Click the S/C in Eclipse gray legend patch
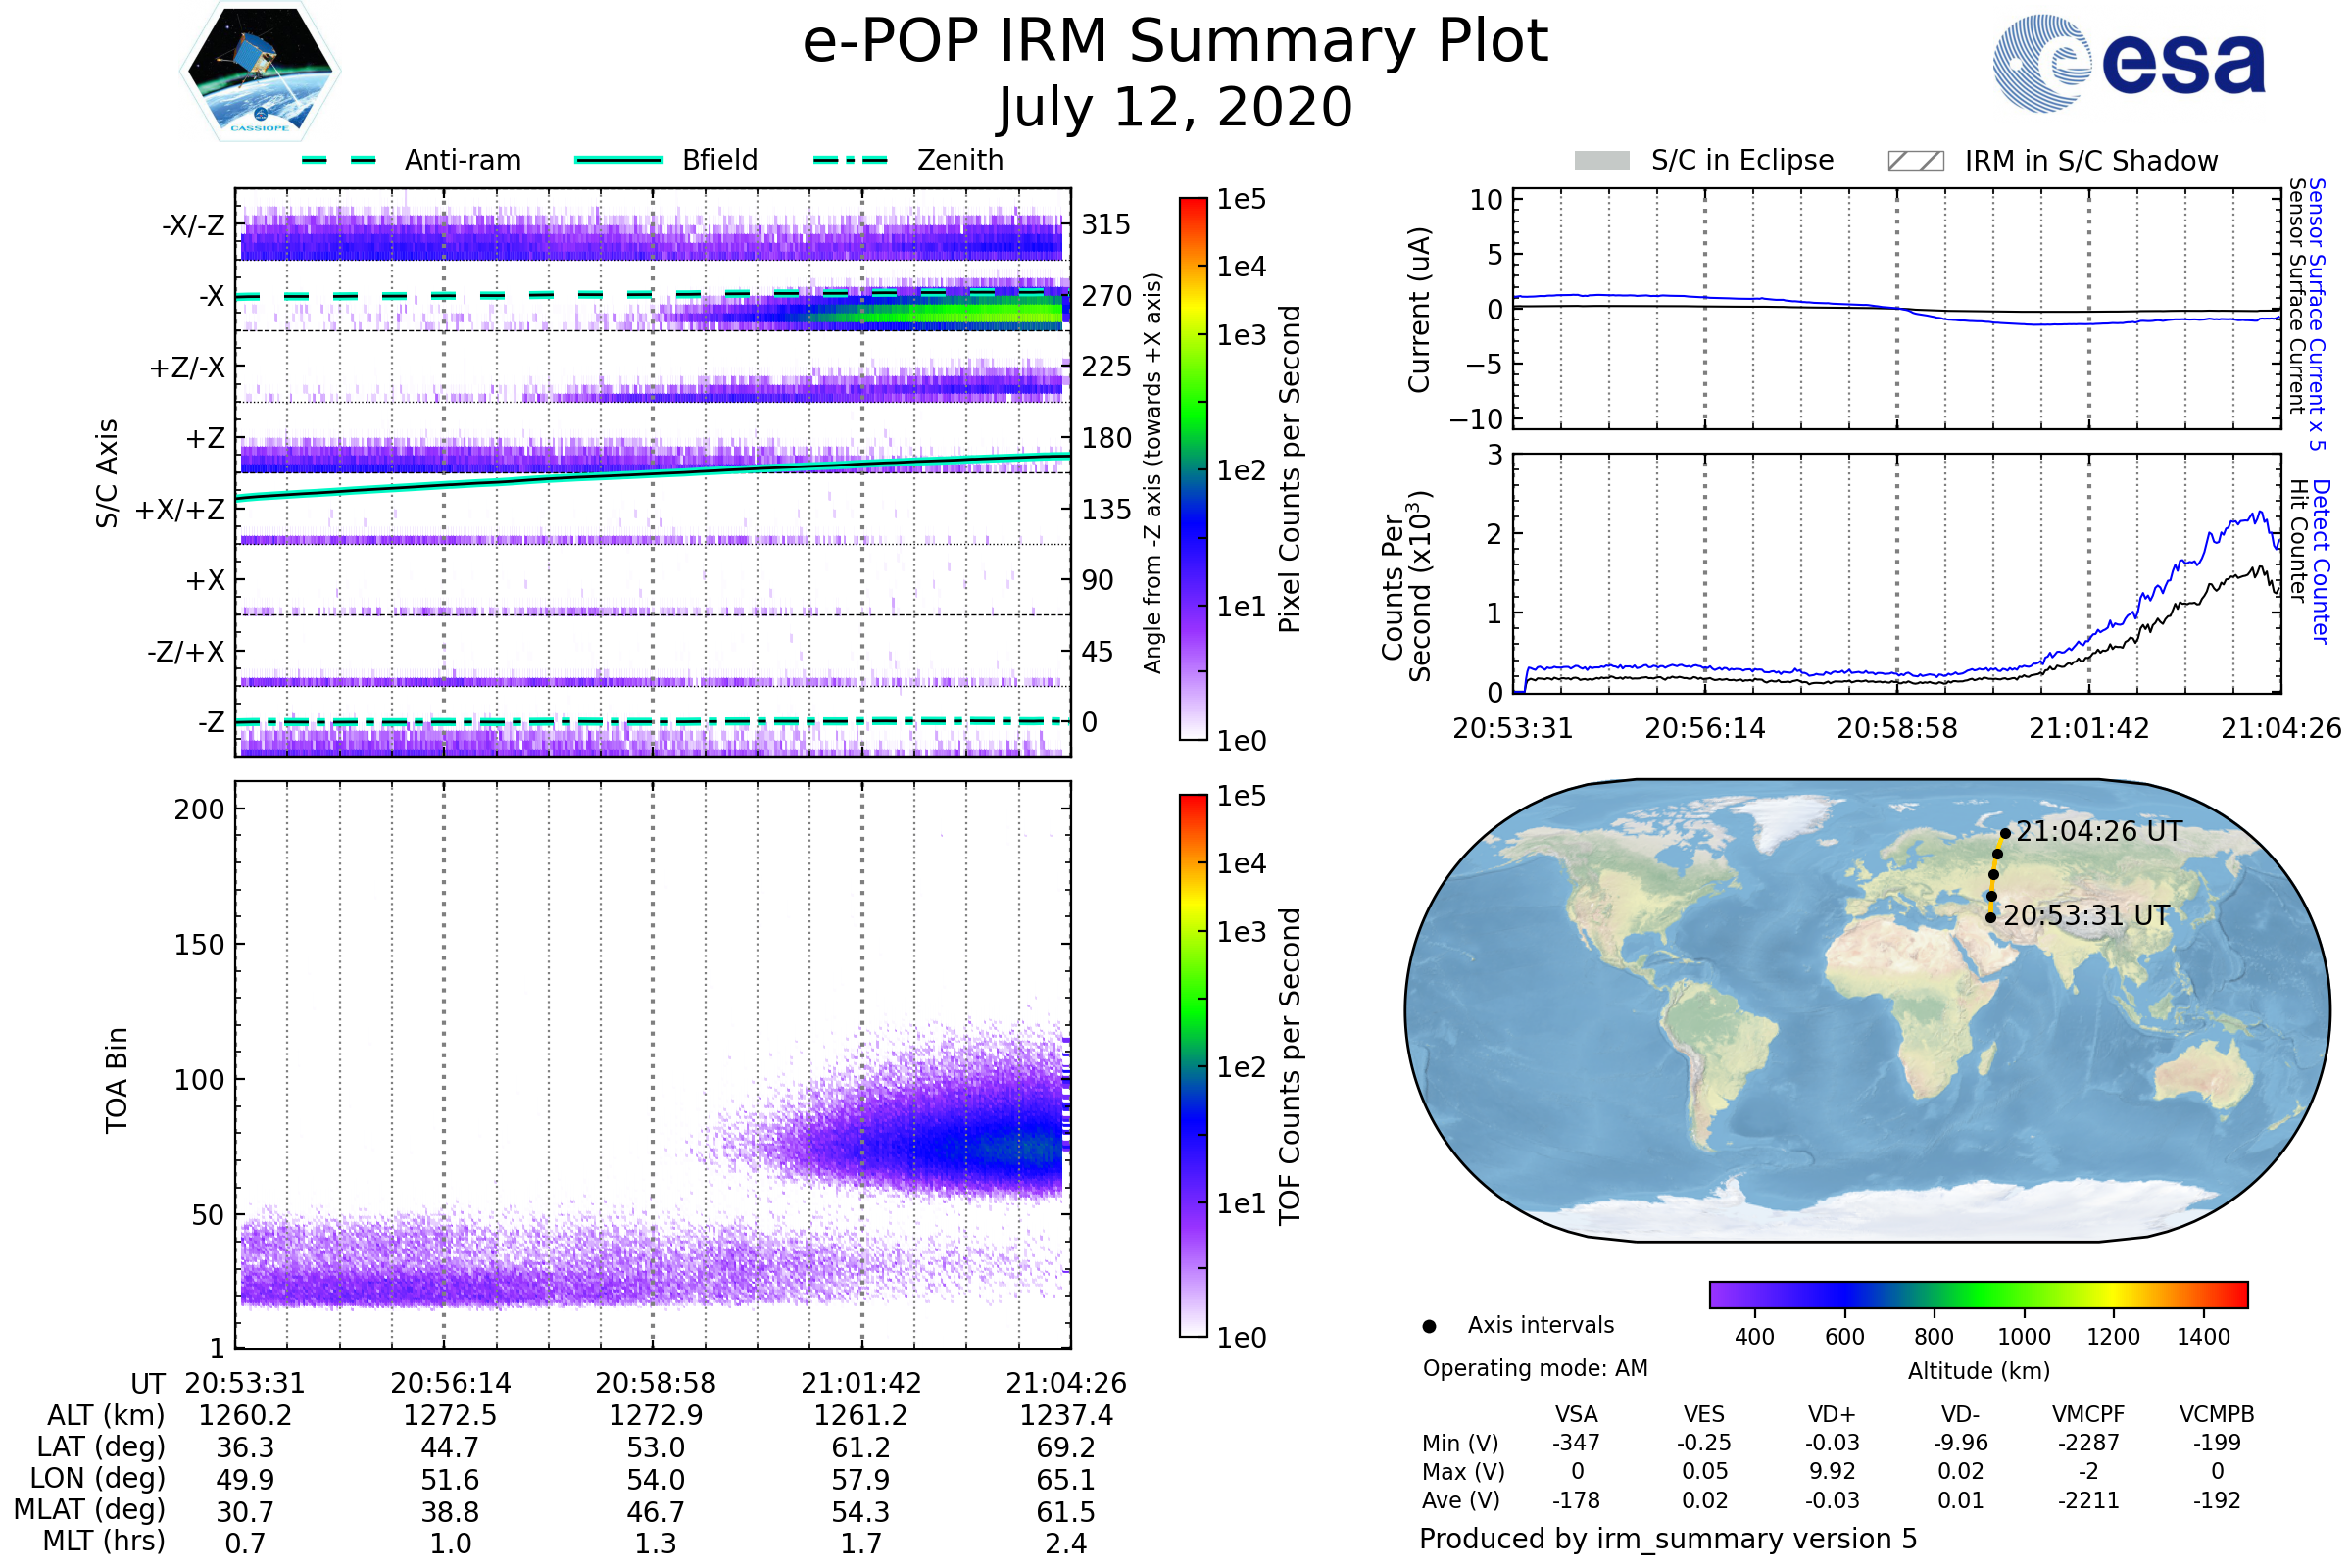This screenshot has height=1568, width=2352. click(1601, 161)
